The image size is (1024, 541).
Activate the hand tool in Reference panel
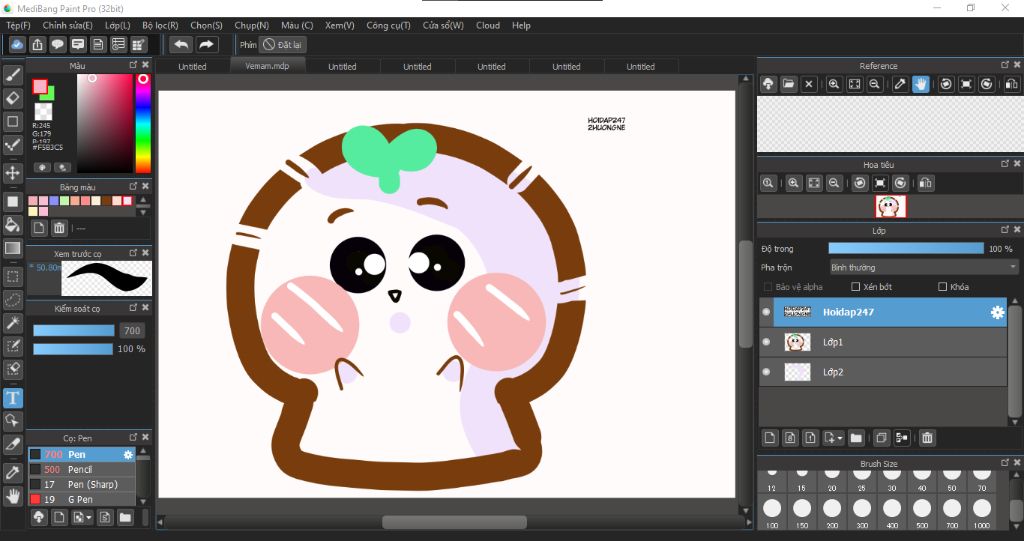[x=920, y=84]
